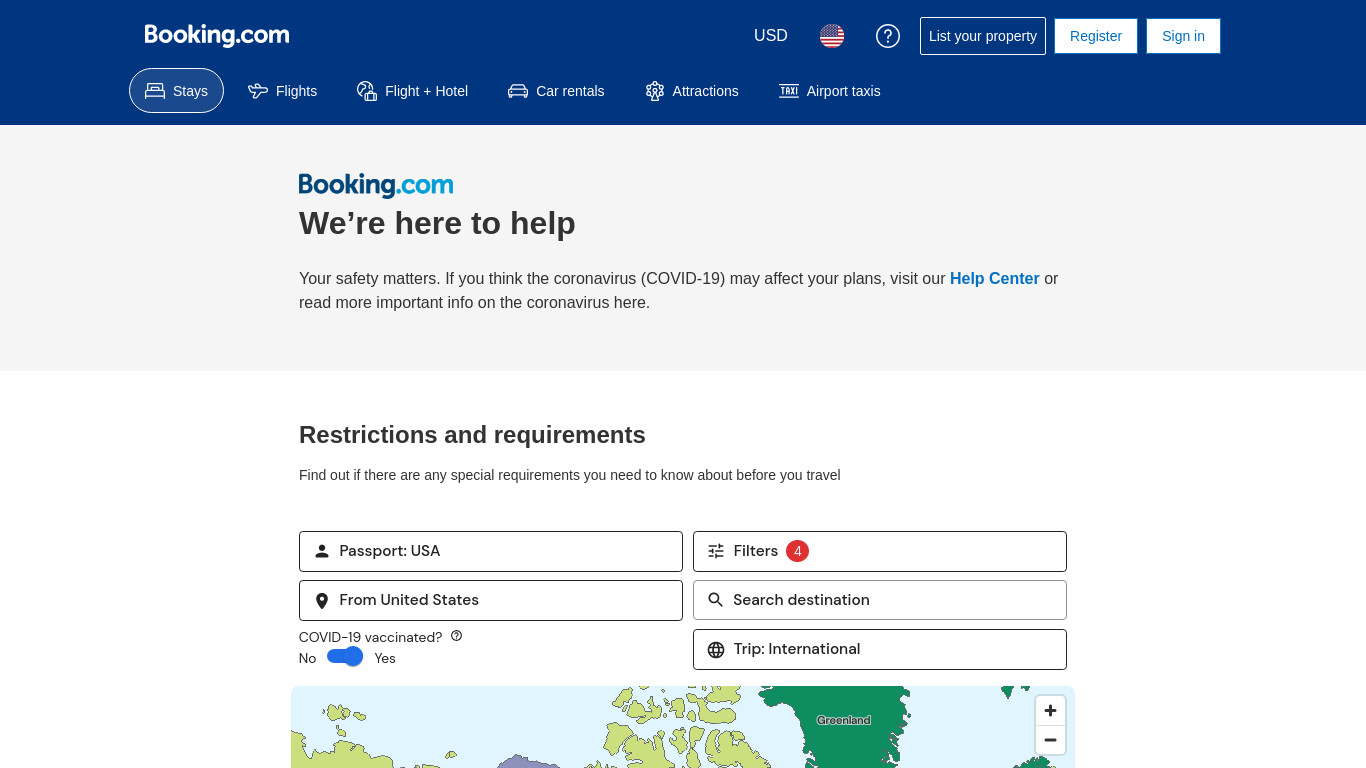Click List your property button

click(x=983, y=36)
